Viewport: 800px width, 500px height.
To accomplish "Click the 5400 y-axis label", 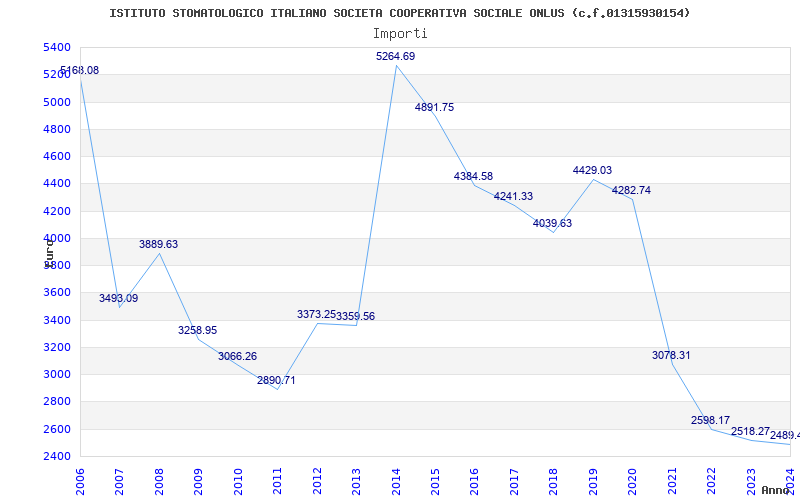I will coord(57,47).
